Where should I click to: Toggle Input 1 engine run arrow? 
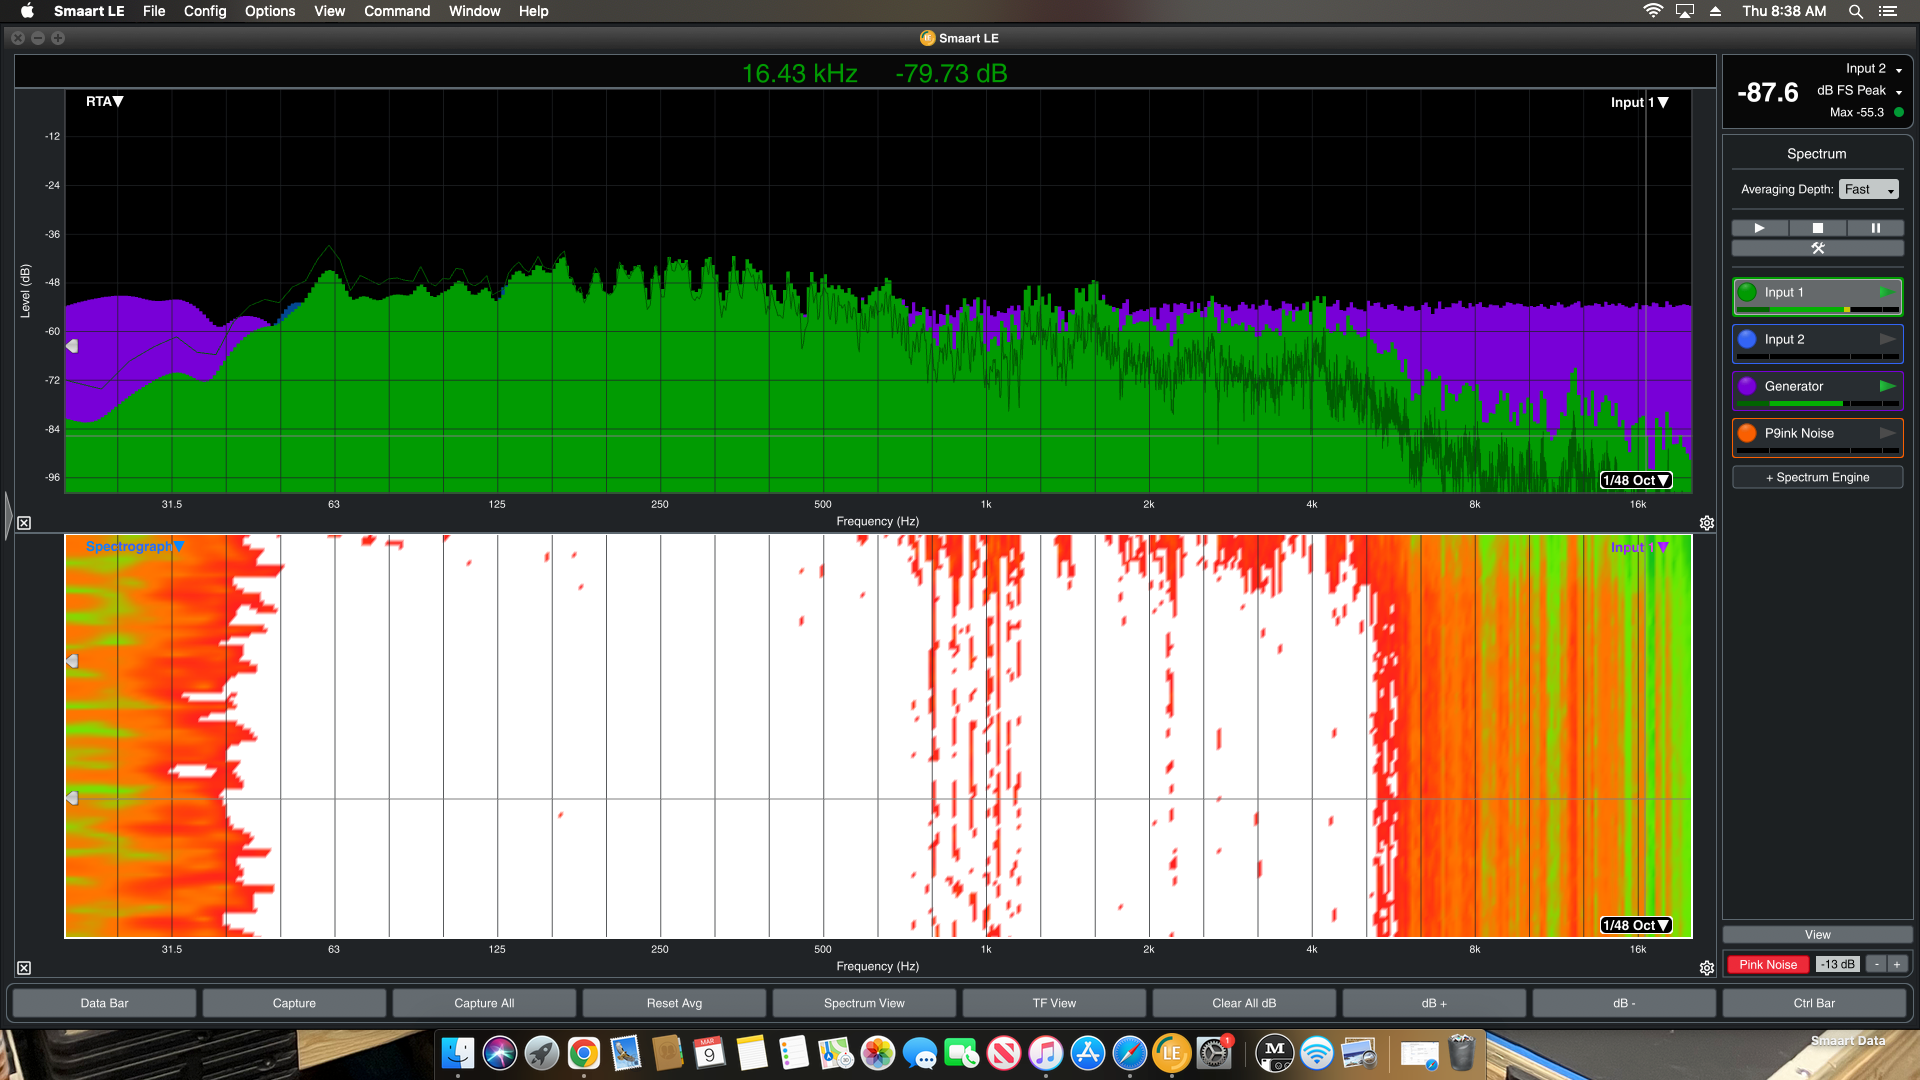pos(1887,292)
